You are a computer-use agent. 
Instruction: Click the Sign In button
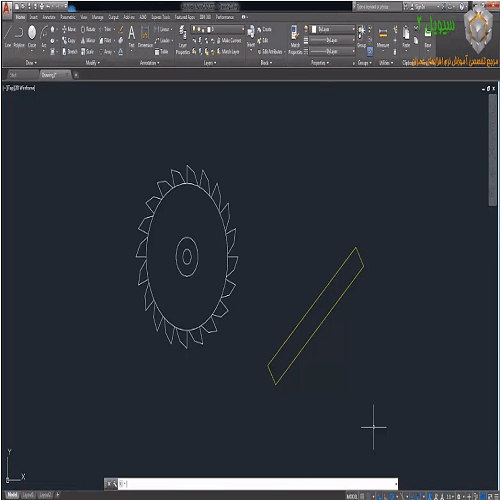tap(418, 6)
